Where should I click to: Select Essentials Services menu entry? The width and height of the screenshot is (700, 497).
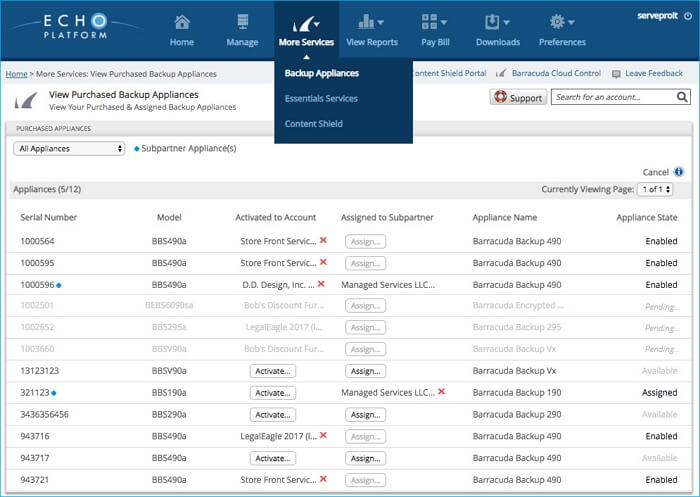click(320, 98)
